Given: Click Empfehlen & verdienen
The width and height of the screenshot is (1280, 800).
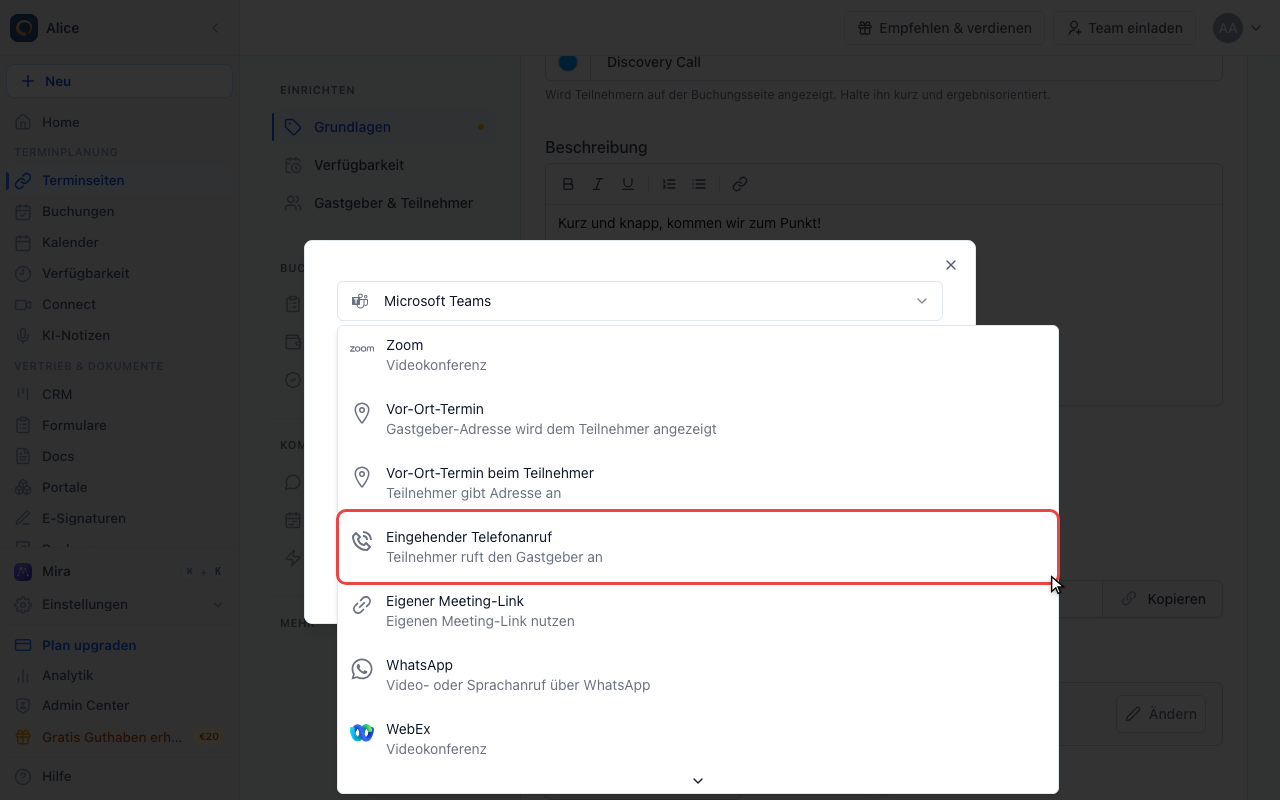Looking at the screenshot, I should click(944, 28).
